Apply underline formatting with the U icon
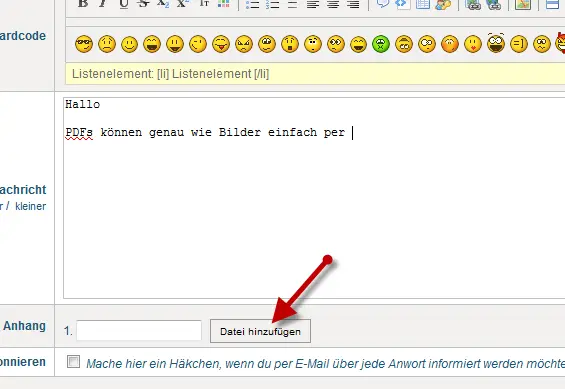The height and width of the screenshot is (389, 565). 124,4
